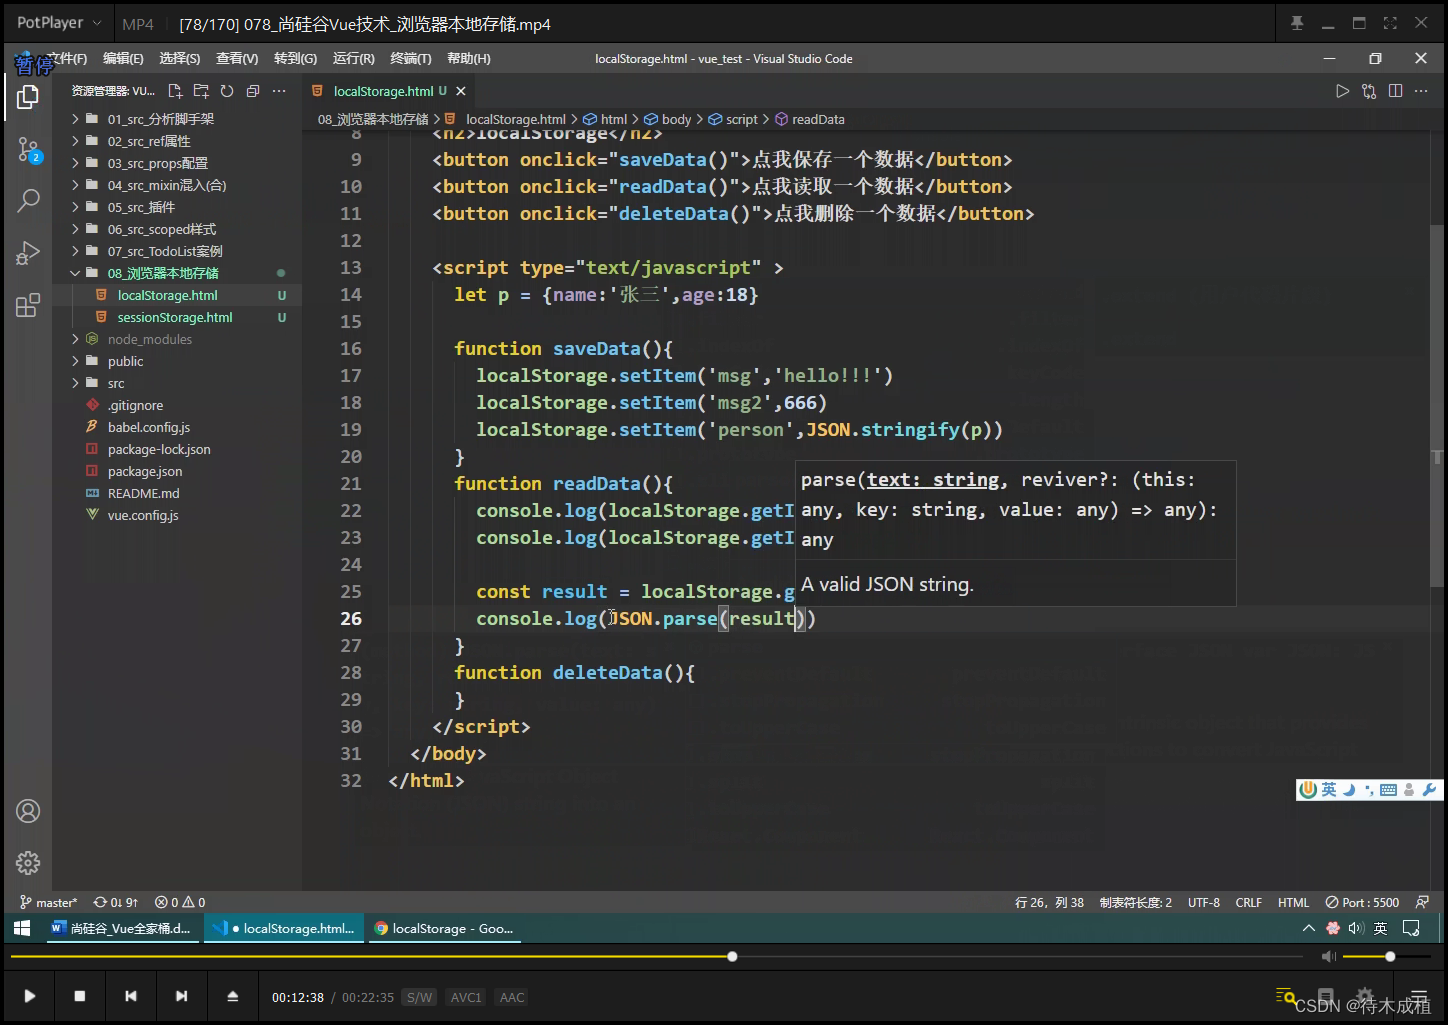Image resolution: width=1448 pixels, height=1025 pixels.
Task: Switch to Chrome localStorage taskbar item
Action: [444, 928]
